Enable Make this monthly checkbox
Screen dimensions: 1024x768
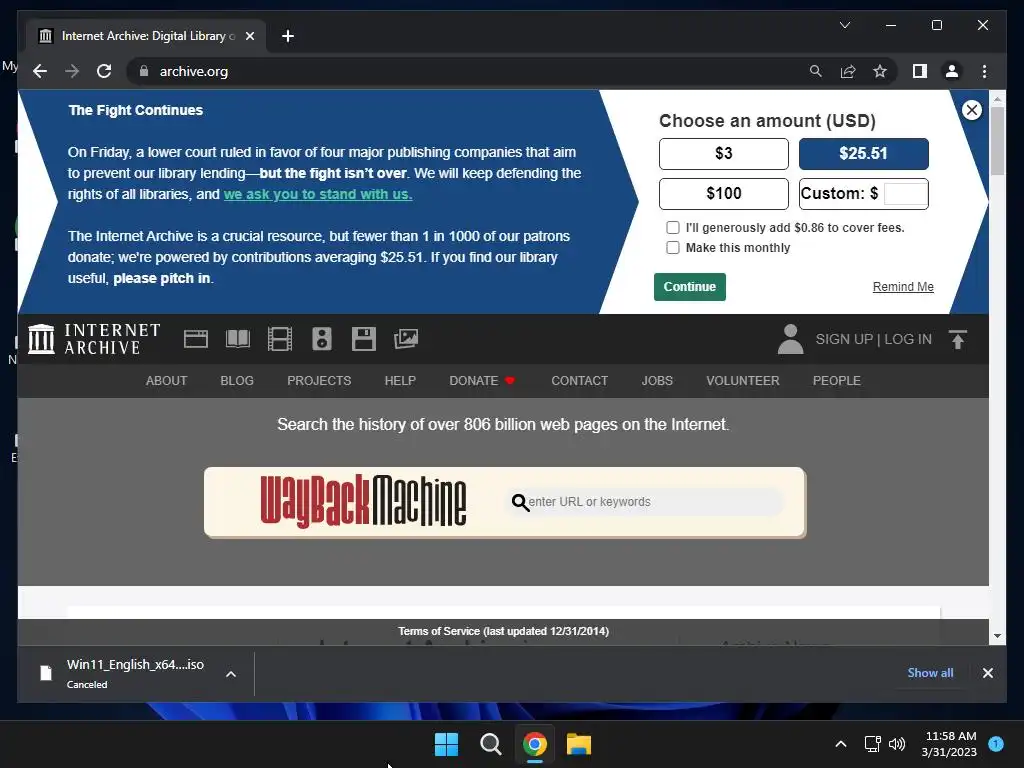point(673,248)
